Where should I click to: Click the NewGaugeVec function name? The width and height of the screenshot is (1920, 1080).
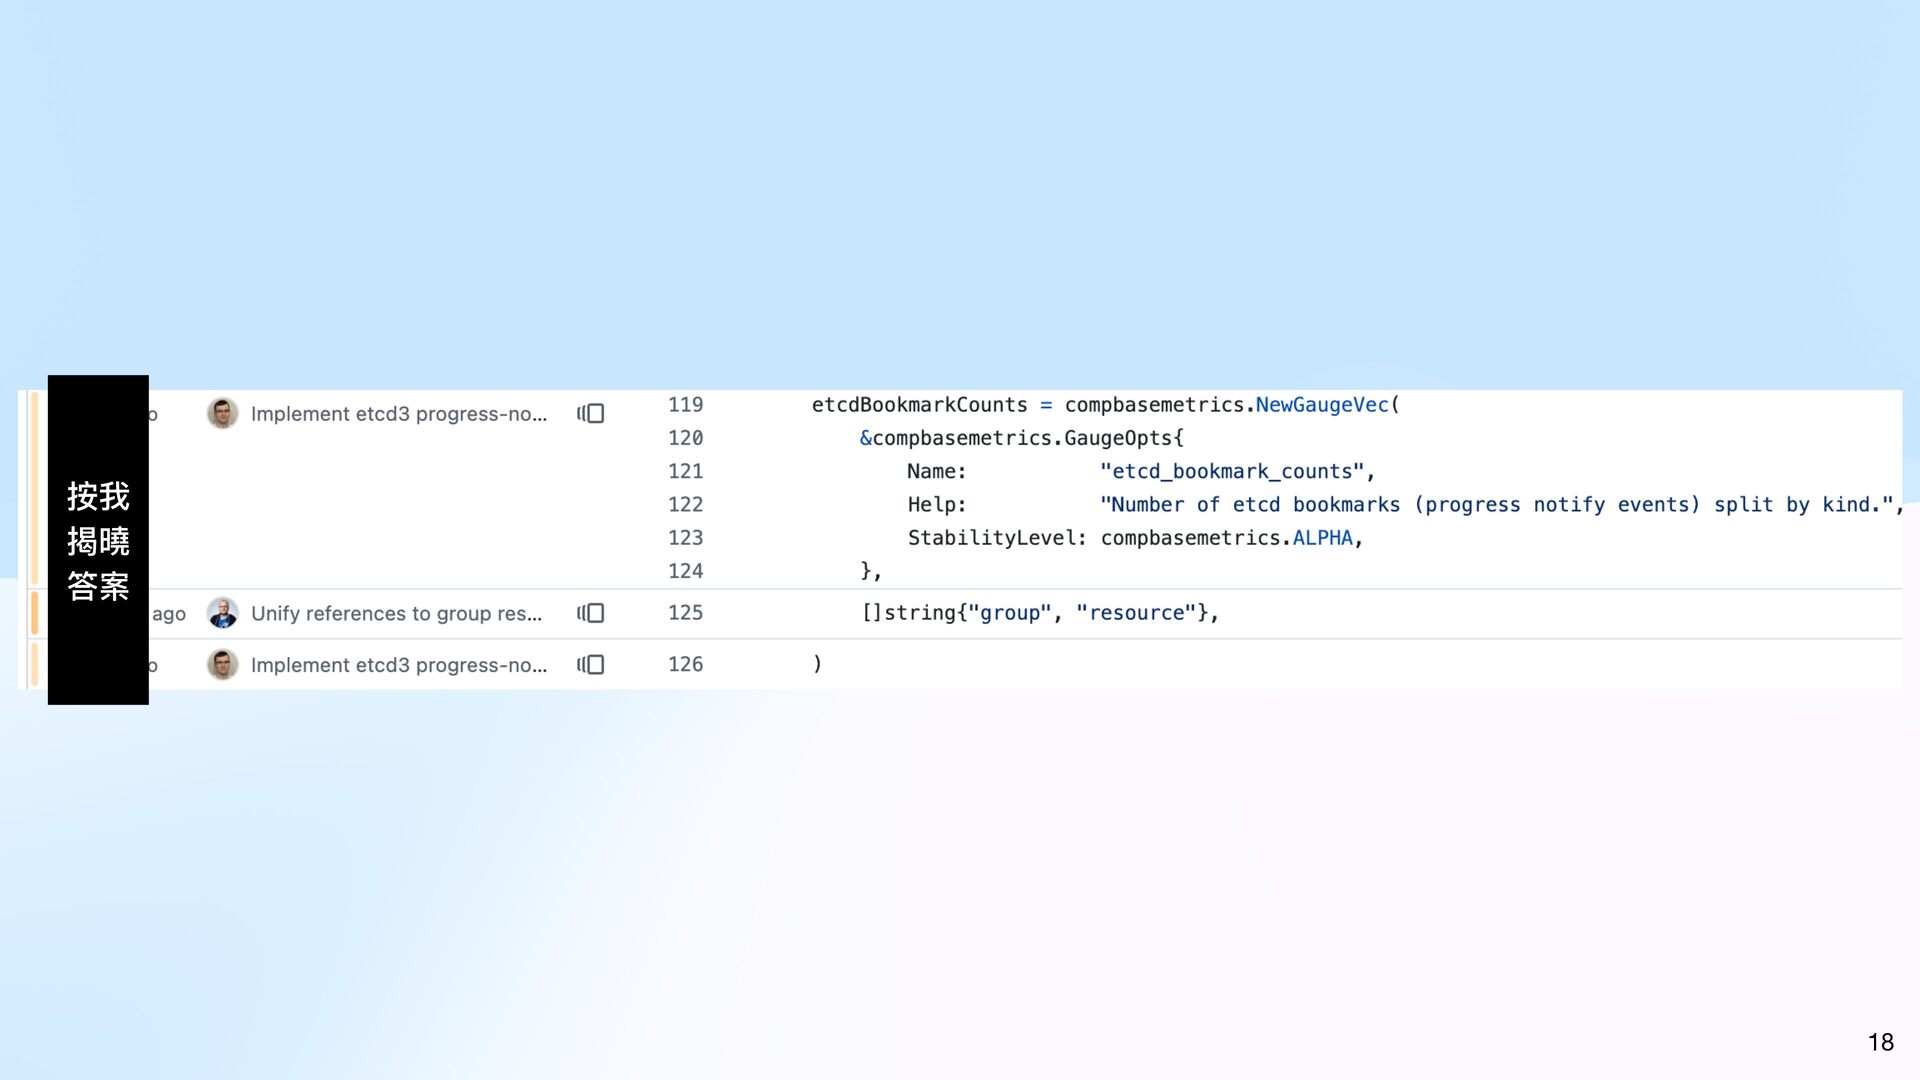click(x=1321, y=405)
